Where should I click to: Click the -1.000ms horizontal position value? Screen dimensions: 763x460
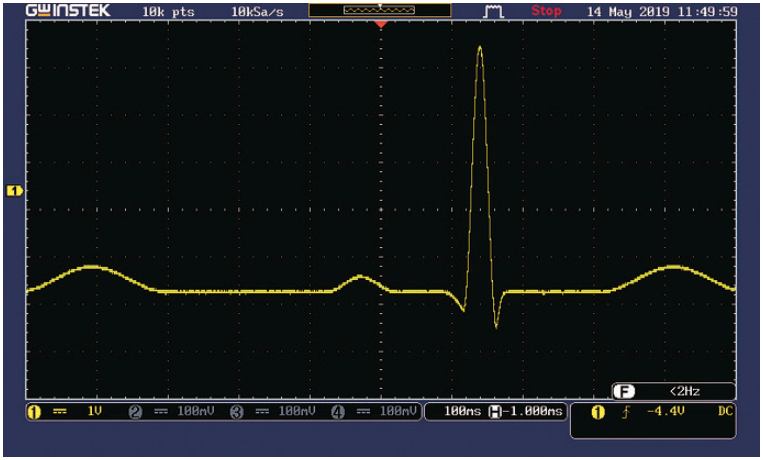click(532, 411)
